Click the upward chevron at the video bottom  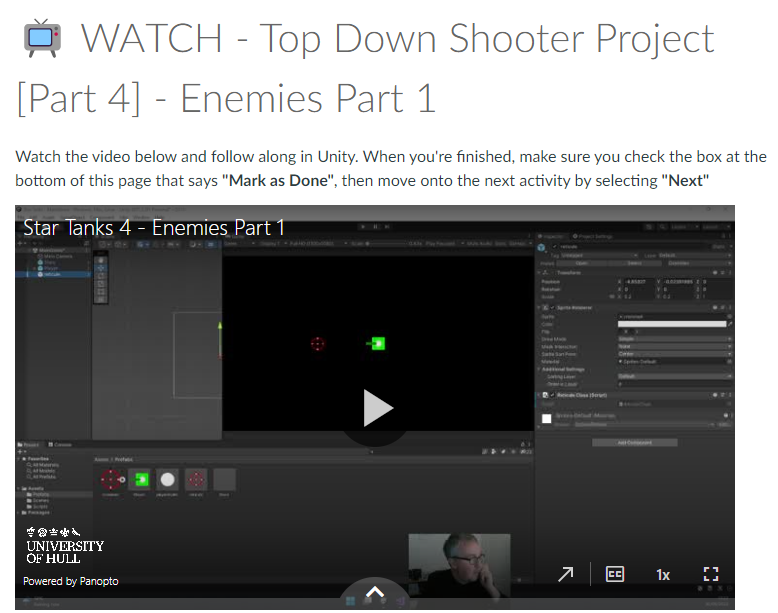[x=375, y=592]
